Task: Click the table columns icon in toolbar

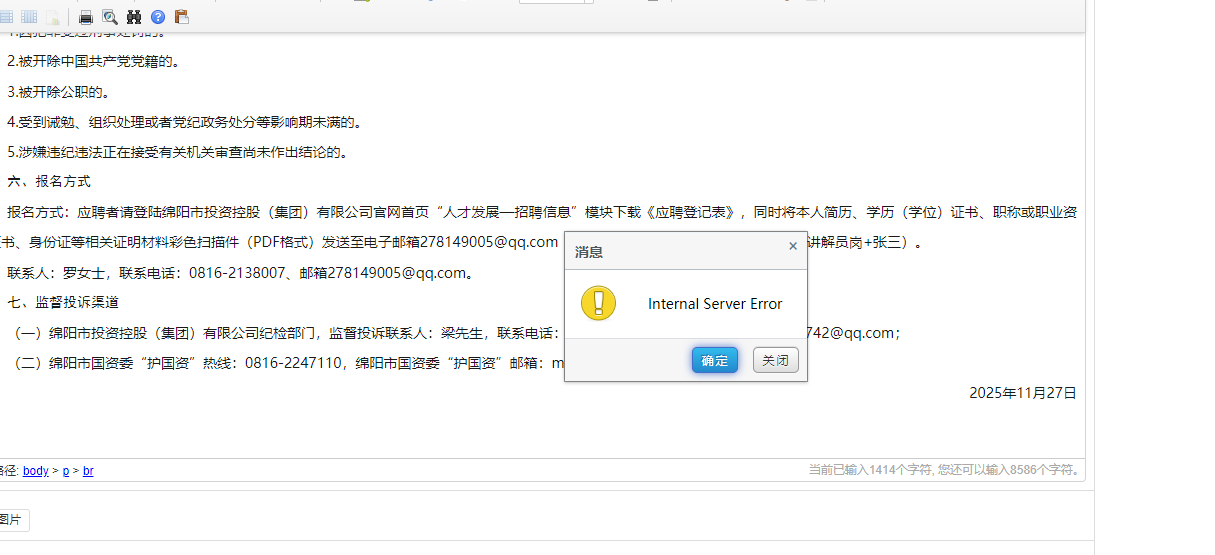Action: pos(29,17)
